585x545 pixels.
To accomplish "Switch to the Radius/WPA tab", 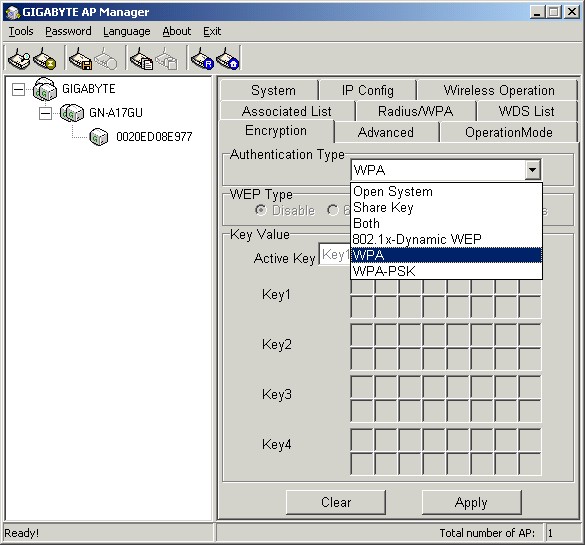I will [416, 111].
